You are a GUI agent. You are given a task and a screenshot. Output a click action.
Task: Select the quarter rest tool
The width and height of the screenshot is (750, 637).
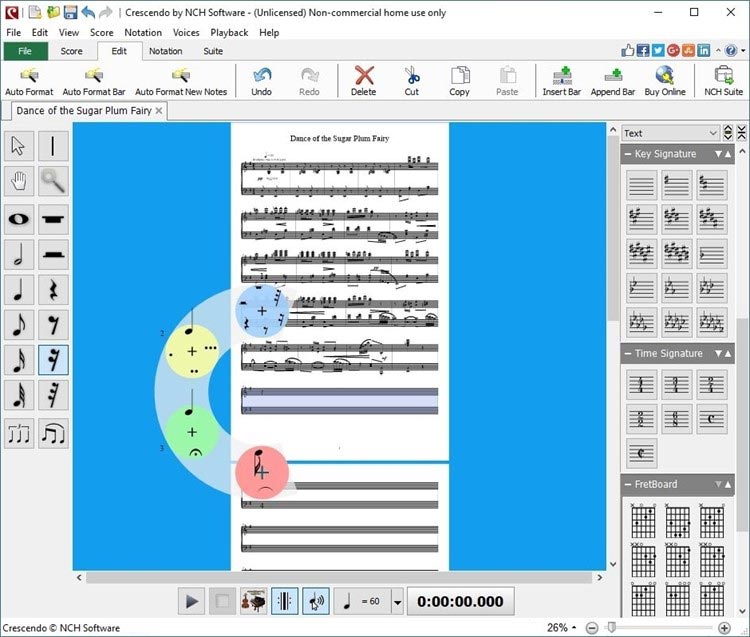coord(53,289)
